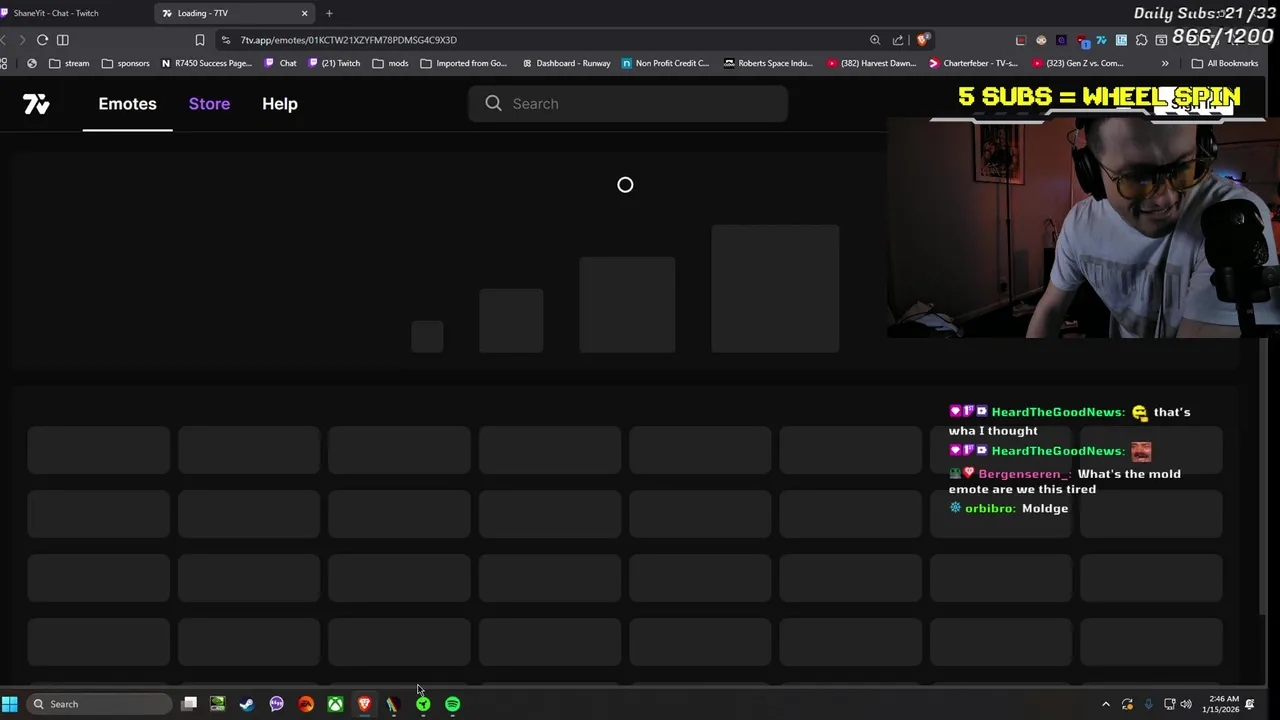The image size is (1280, 720).
Task: Open the Charterfeber - TV-s... bookmark
Action: [973, 63]
